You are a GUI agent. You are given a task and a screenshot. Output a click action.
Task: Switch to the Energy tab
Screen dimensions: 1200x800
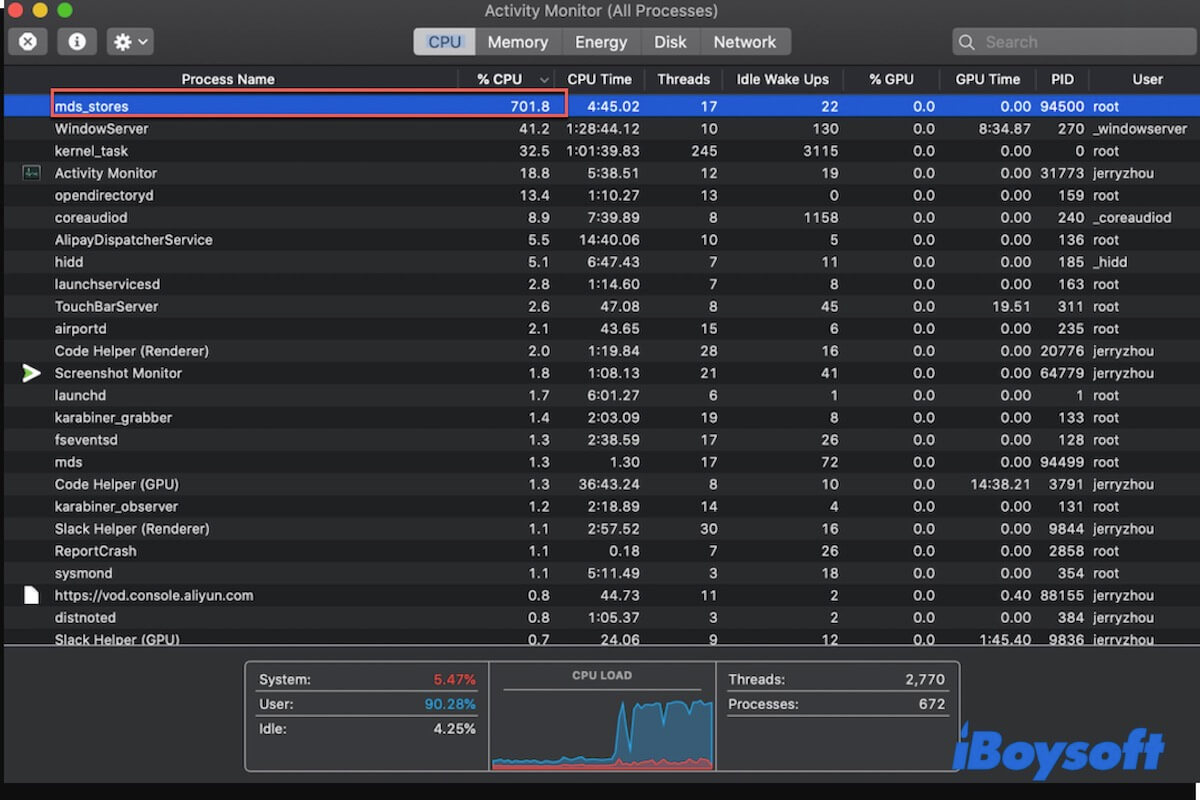pos(601,42)
